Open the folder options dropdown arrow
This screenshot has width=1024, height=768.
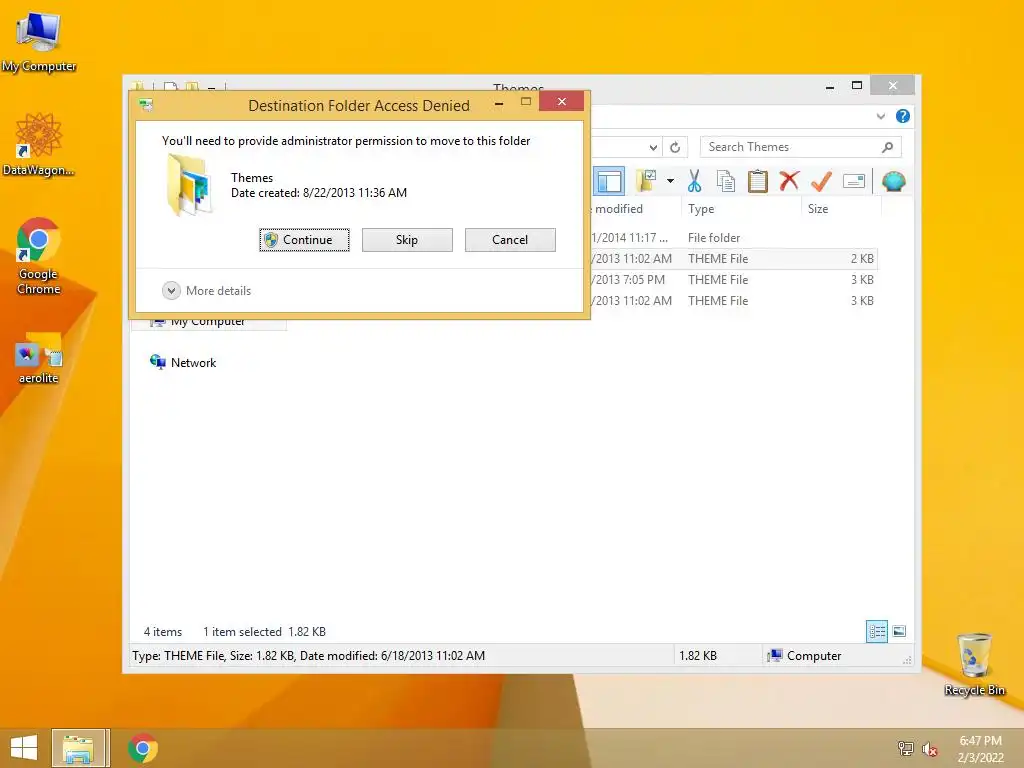pyautogui.click(x=670, y=181)
